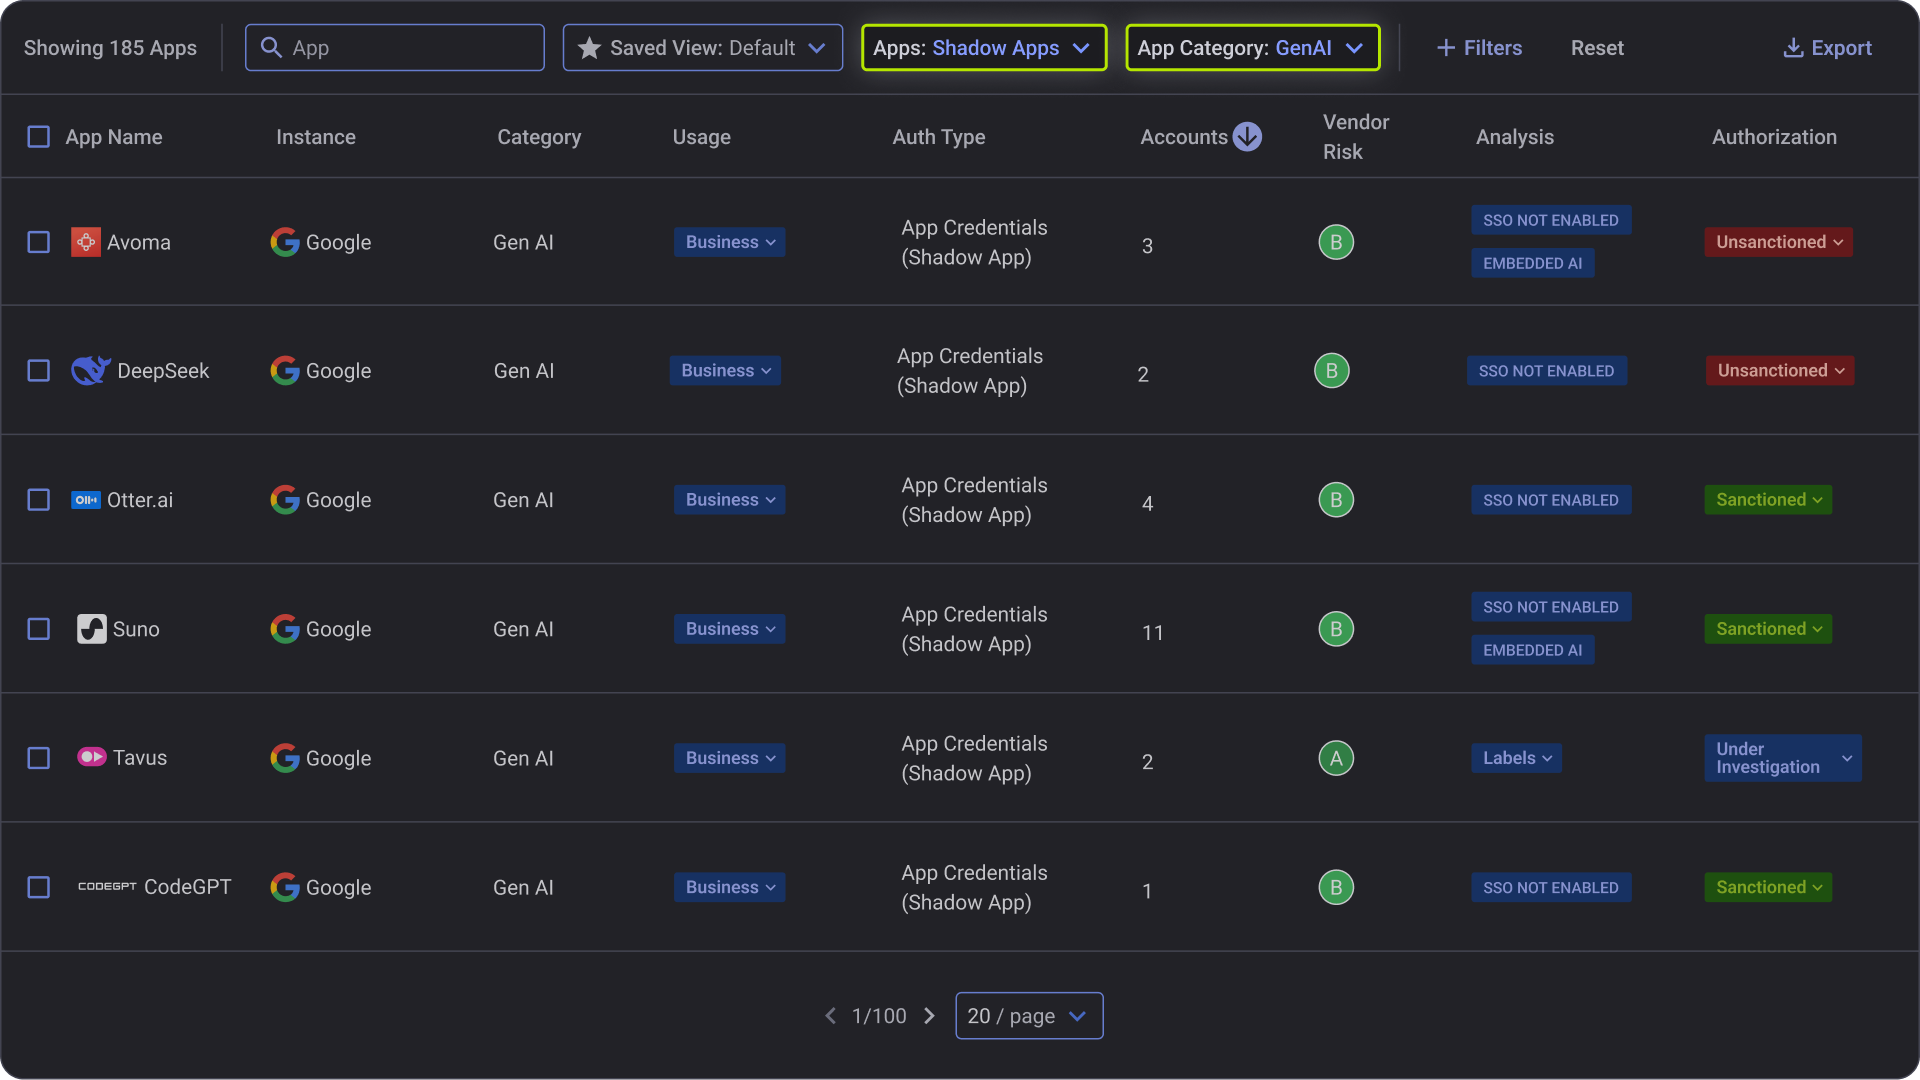The width and height of the screenshot is (1920, 1080).
Task: Open Tavus's Under Investigation dropdown
Action: pyautogui.click(x=1783, y=758)
